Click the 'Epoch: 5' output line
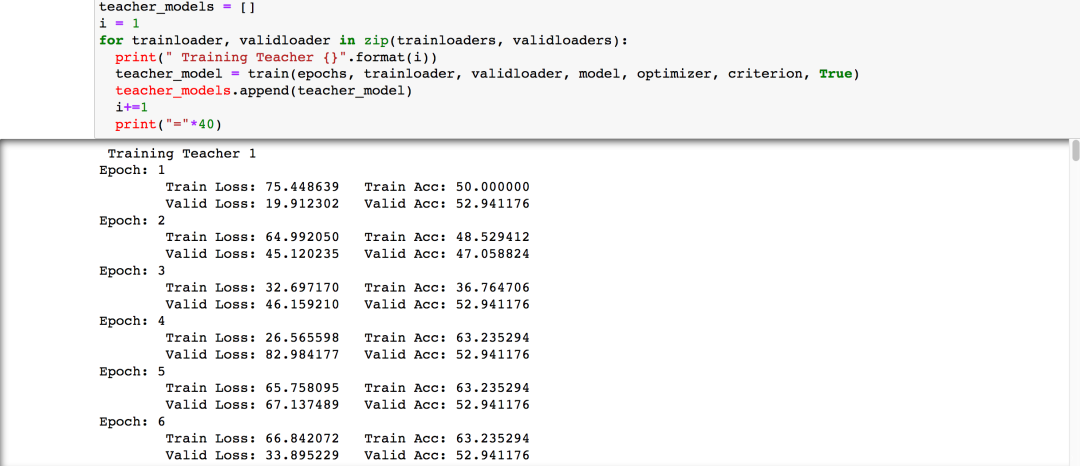1080x466 pixels. click(132, 371)
